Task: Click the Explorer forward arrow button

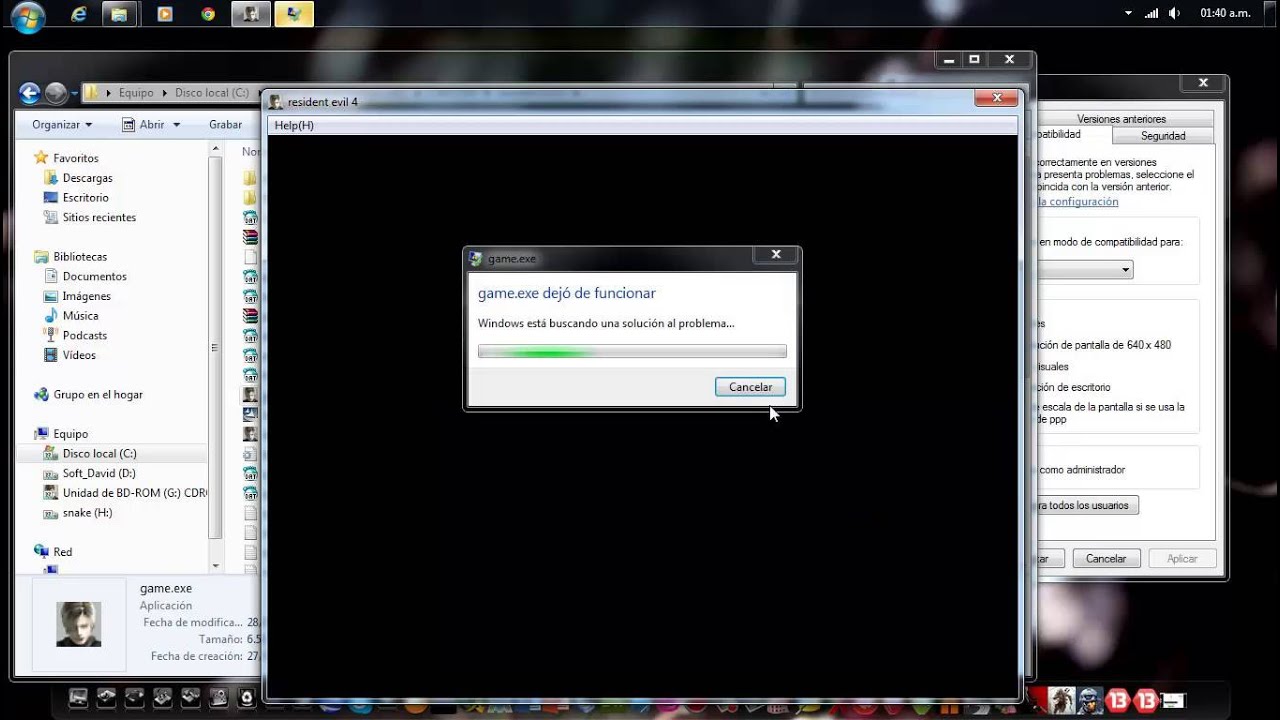Action: [55, 94]
